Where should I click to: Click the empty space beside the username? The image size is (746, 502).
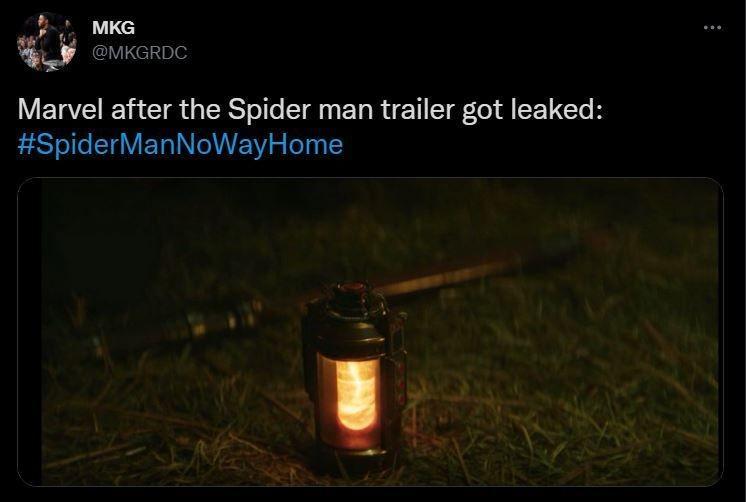(428, 40)
